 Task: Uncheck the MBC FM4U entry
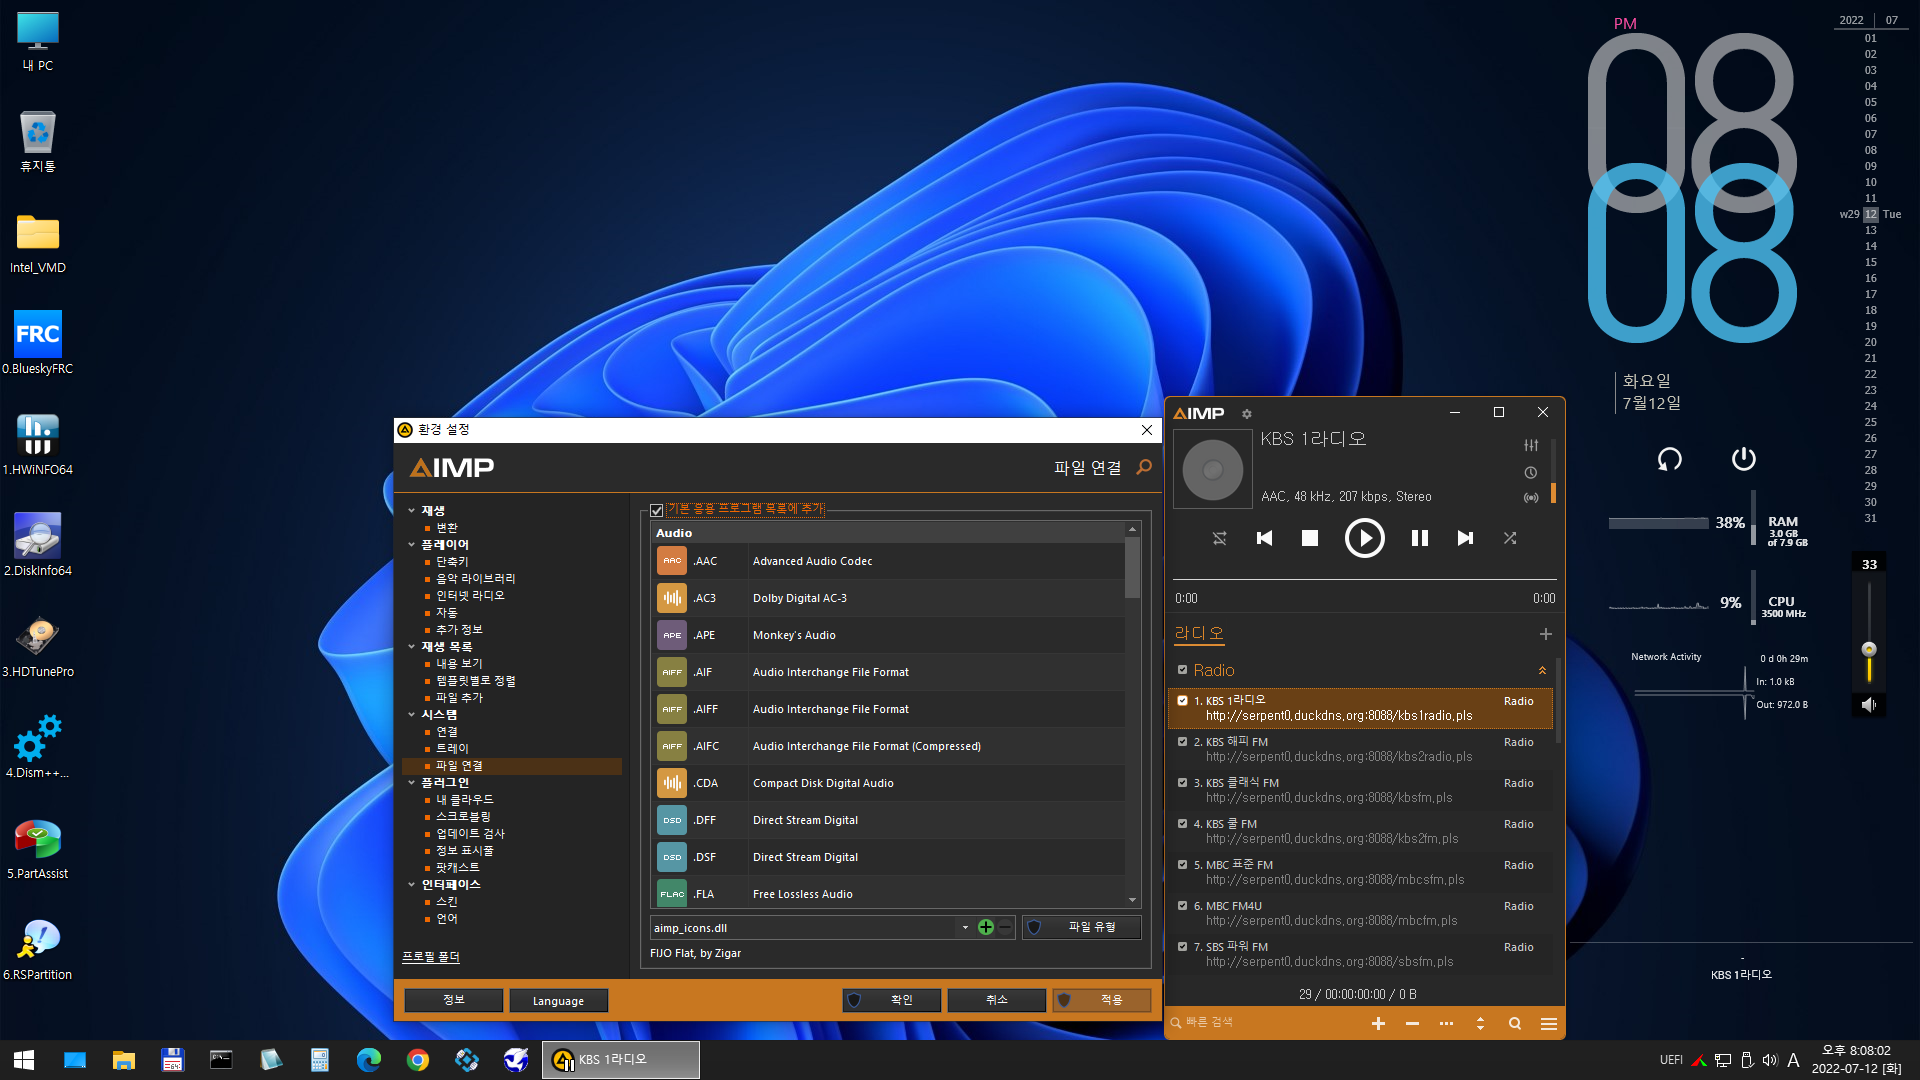[1182, 906]
